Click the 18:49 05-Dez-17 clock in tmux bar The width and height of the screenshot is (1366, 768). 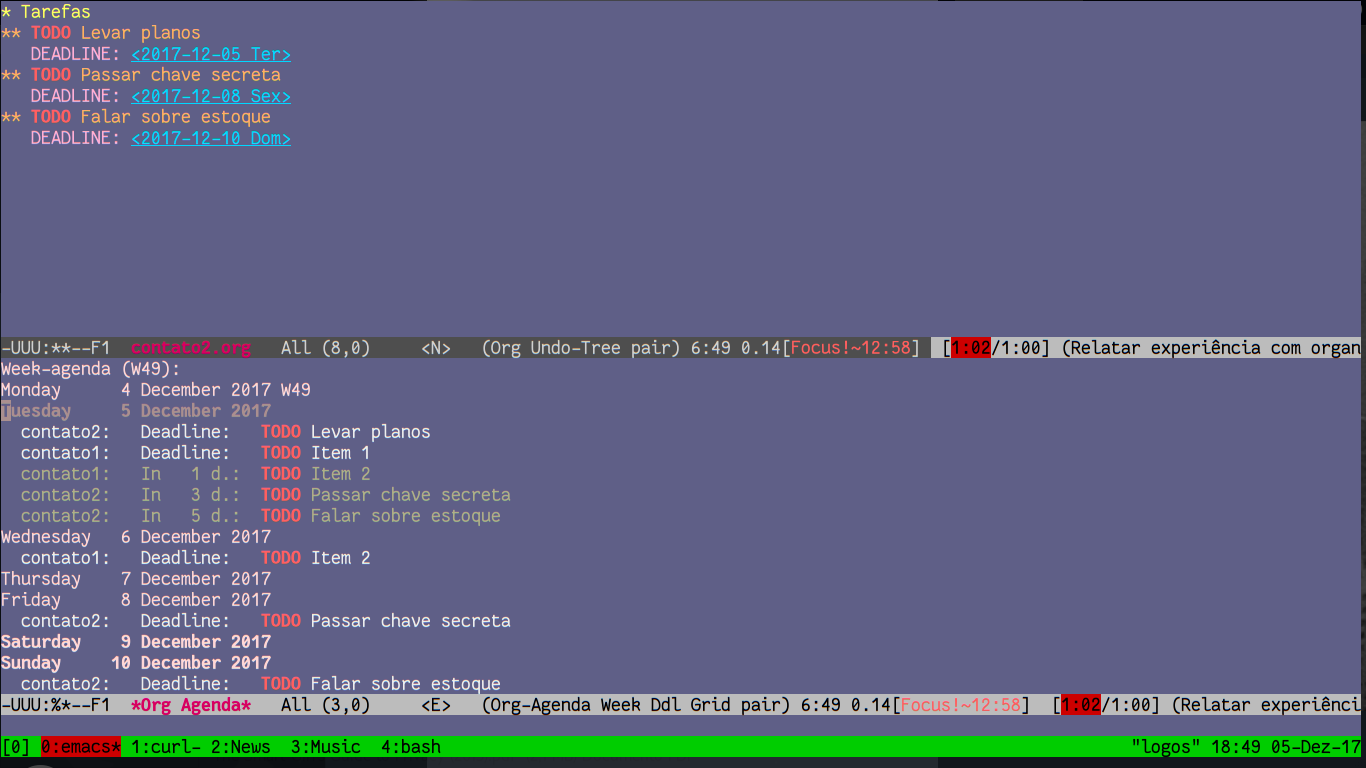click(1286, 747)
